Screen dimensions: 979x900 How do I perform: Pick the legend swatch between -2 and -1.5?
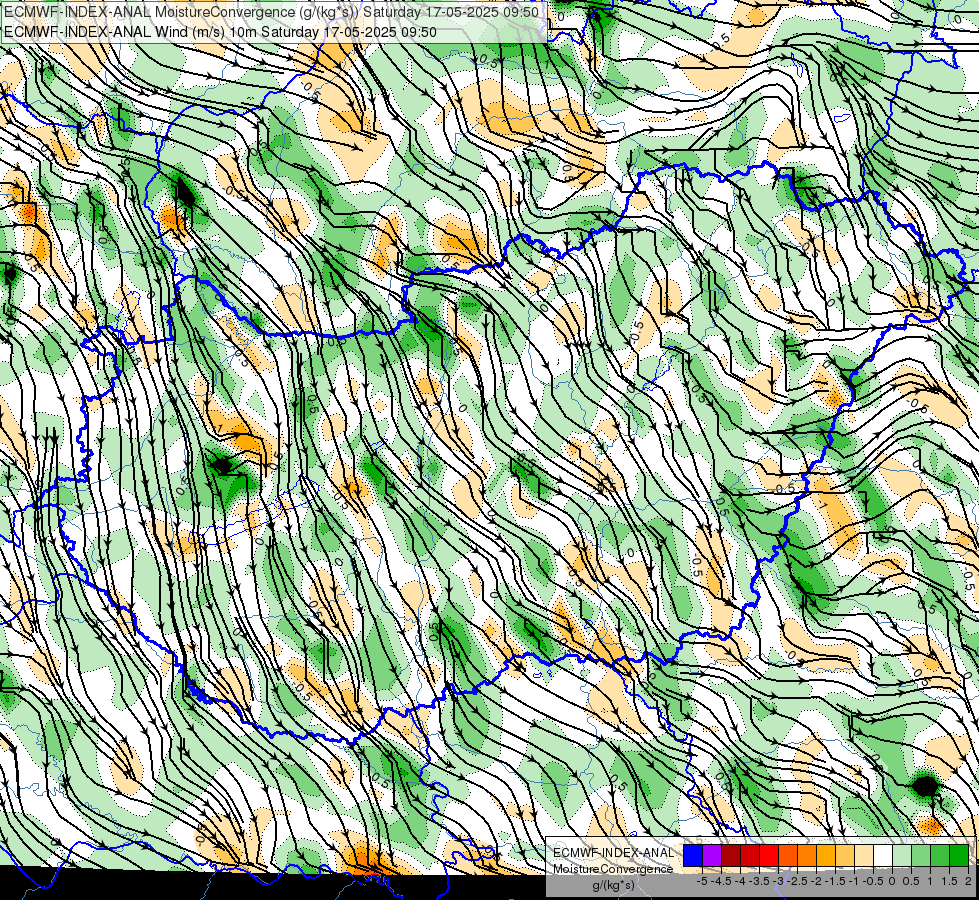coord(826,856)
